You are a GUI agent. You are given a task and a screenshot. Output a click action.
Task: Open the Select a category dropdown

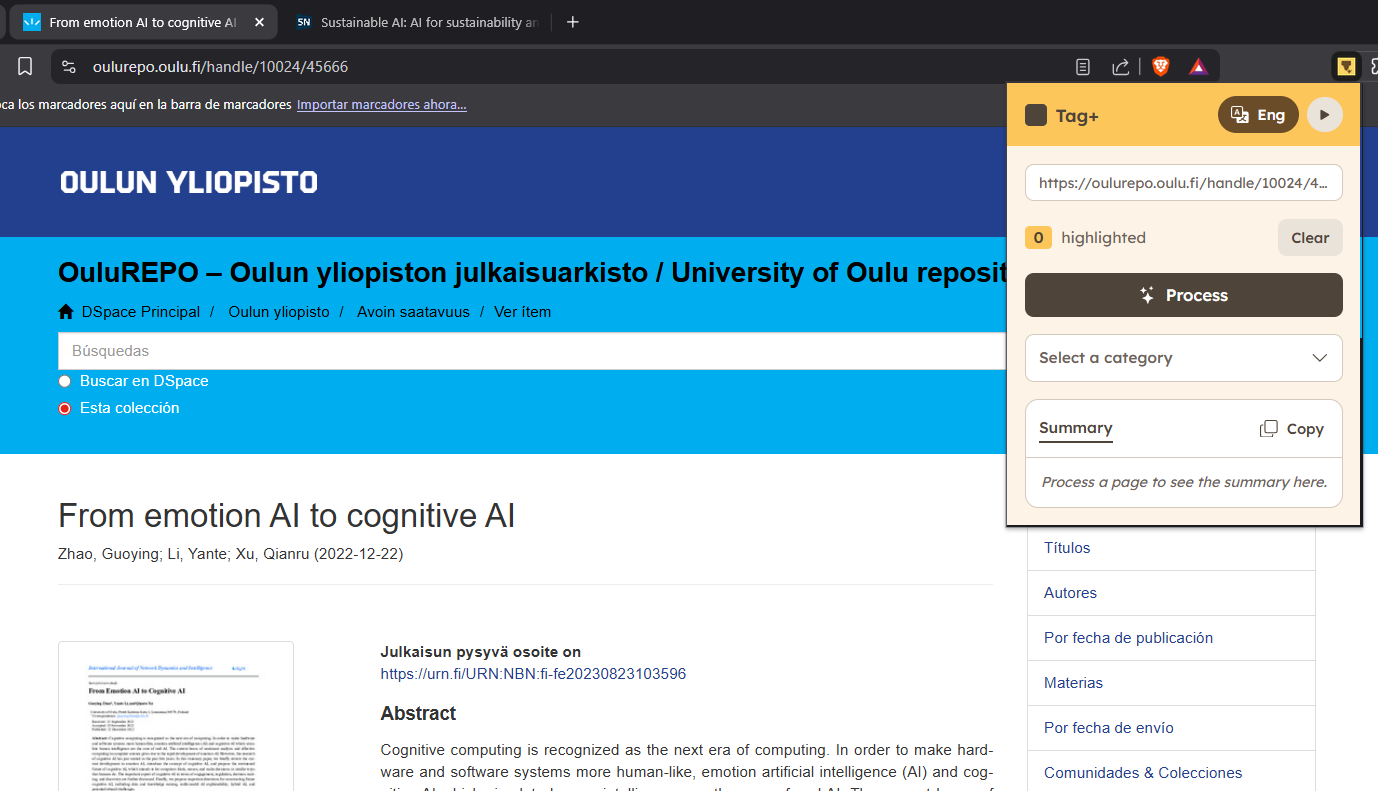click(1184, 358)
